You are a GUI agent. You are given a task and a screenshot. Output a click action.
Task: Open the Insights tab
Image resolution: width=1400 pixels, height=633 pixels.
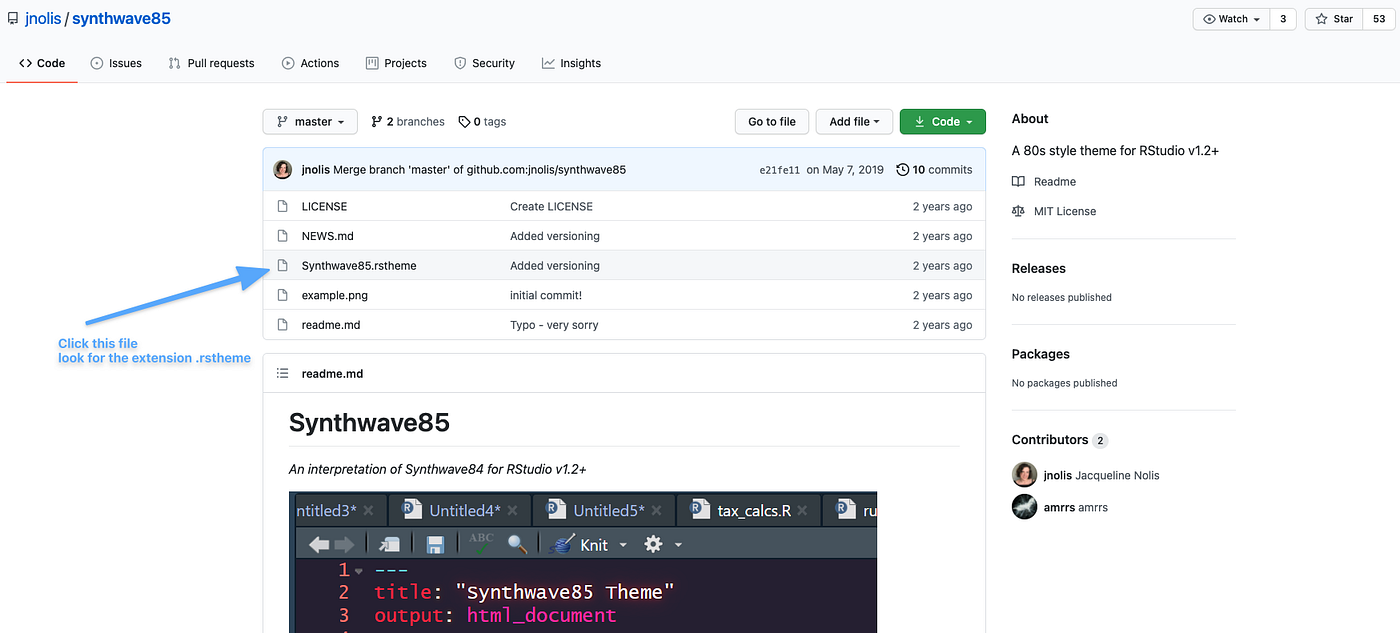pos(571,63)
